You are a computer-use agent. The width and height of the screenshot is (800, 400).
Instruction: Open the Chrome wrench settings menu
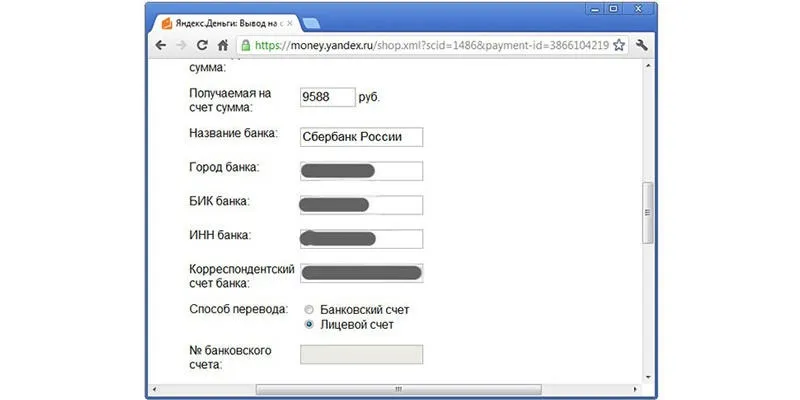point(643,46)
